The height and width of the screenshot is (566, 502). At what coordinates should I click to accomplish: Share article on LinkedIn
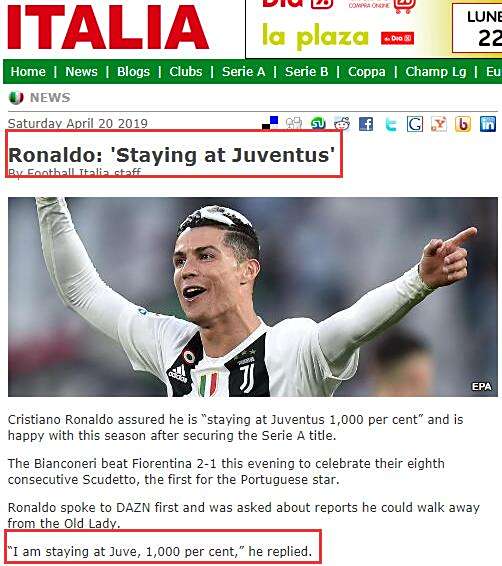(488, 124)
